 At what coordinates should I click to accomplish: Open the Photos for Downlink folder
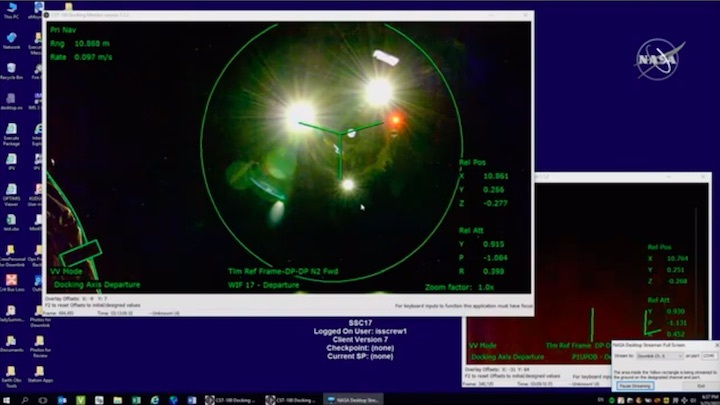(x=40, y=316)
